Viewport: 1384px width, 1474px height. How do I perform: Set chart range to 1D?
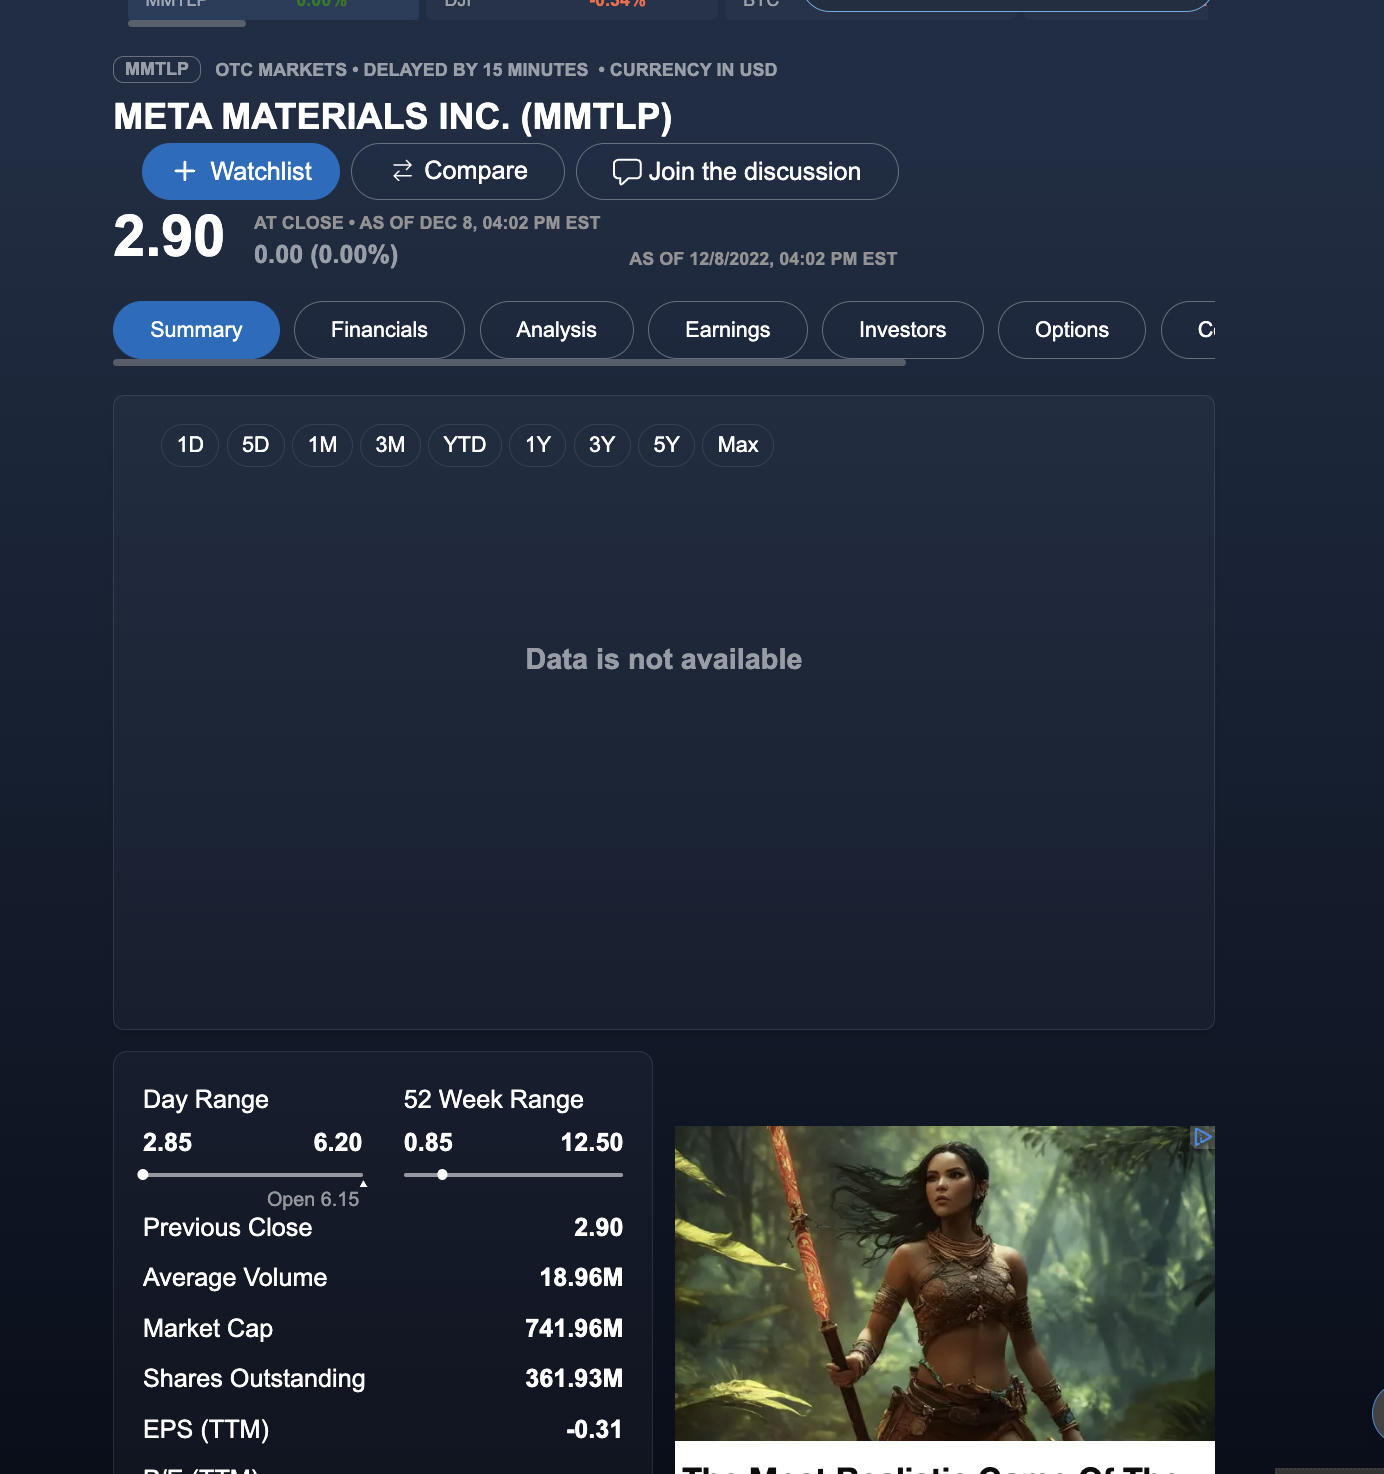[x=190, y=445]
